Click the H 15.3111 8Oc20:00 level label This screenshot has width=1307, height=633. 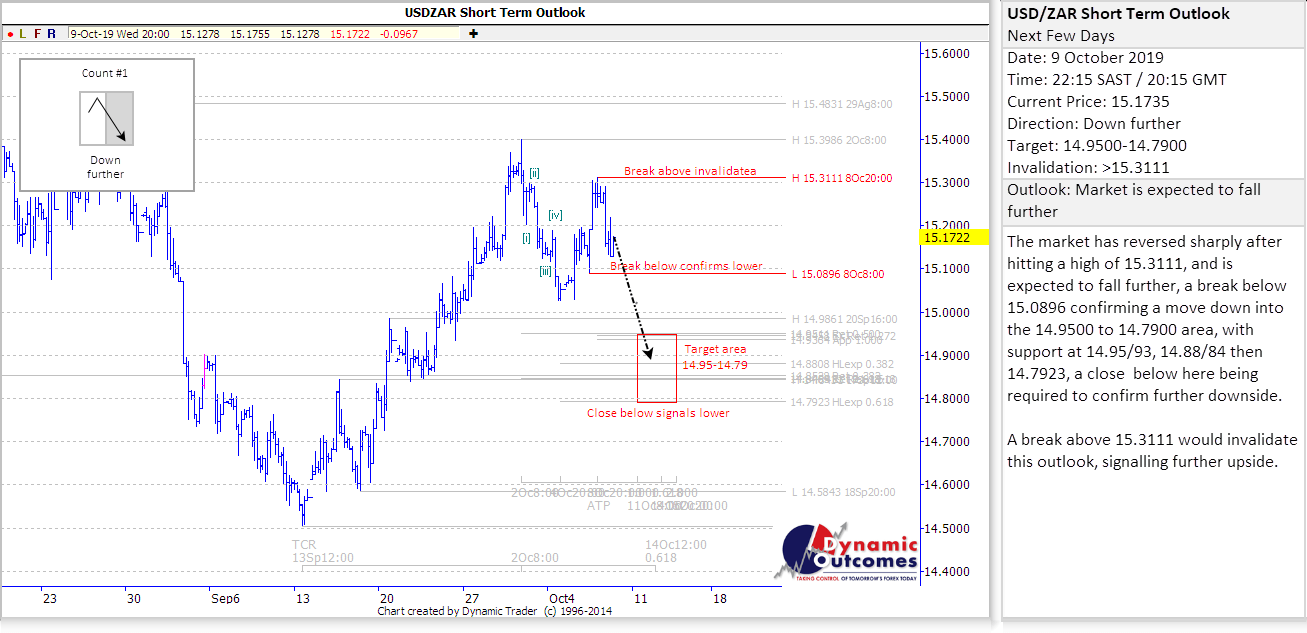pos(841,179)
